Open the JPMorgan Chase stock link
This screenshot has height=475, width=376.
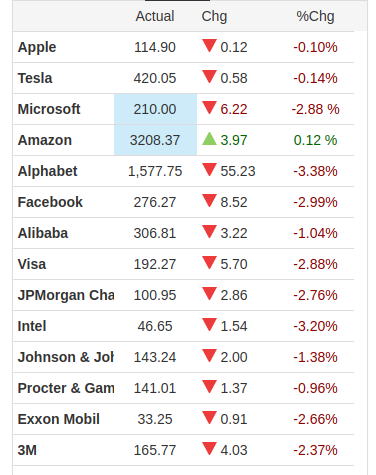(x=66, y=295)
